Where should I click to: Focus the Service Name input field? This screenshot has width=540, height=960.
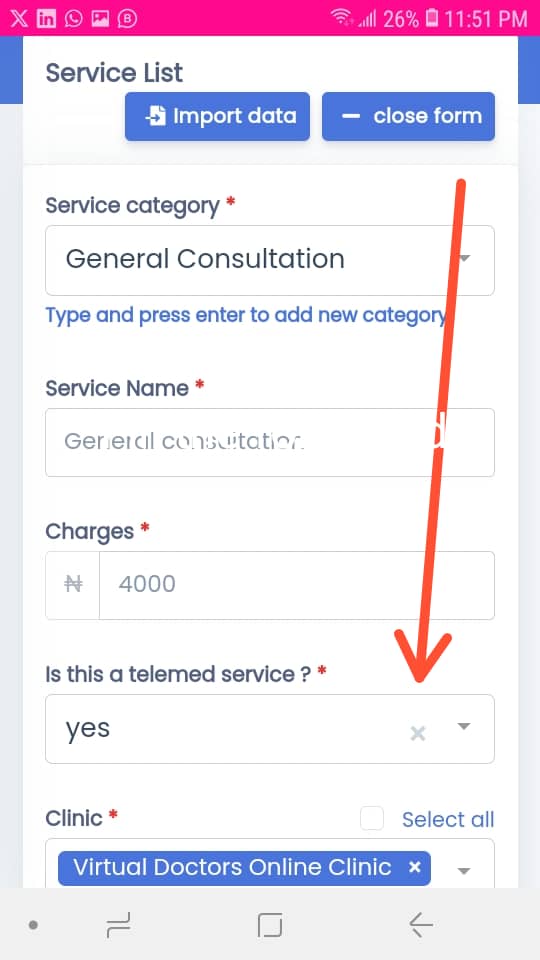coord(270,442)
